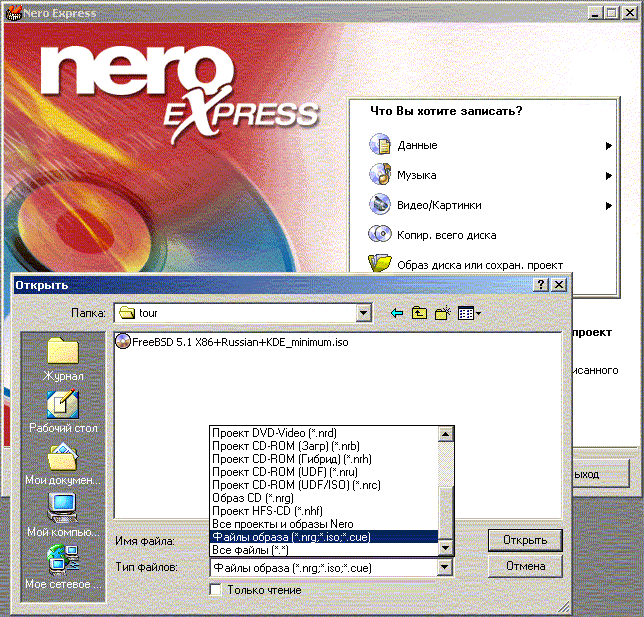The width and height of the screenshot is (644, 617).
Task: Open the Журнал places shortcut
Action: 63,359
